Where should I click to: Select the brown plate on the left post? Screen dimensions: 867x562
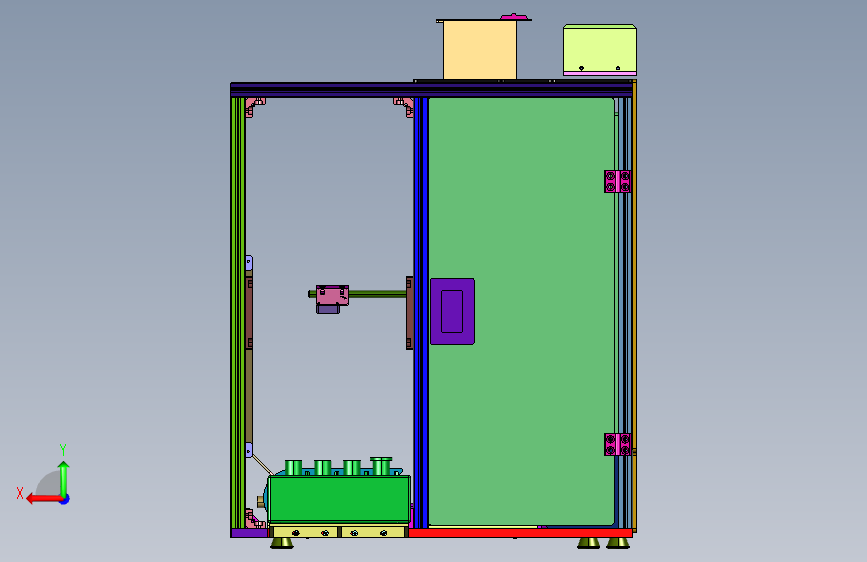tap(249, 313)
